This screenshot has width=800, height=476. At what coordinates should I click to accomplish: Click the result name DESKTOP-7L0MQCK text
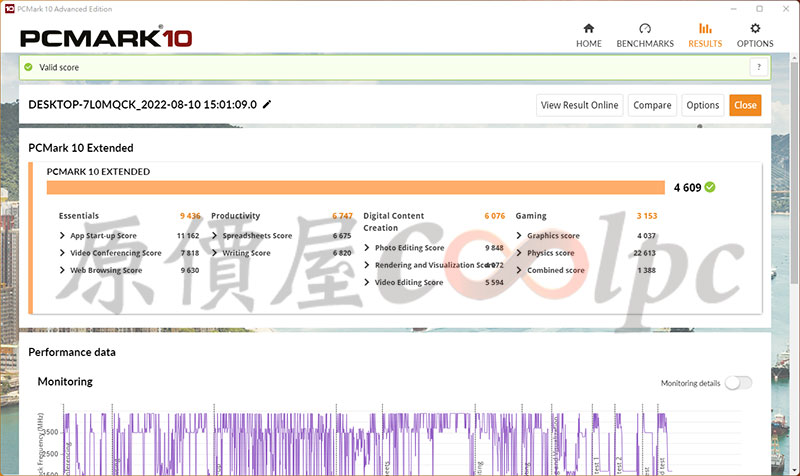[142, 105]
